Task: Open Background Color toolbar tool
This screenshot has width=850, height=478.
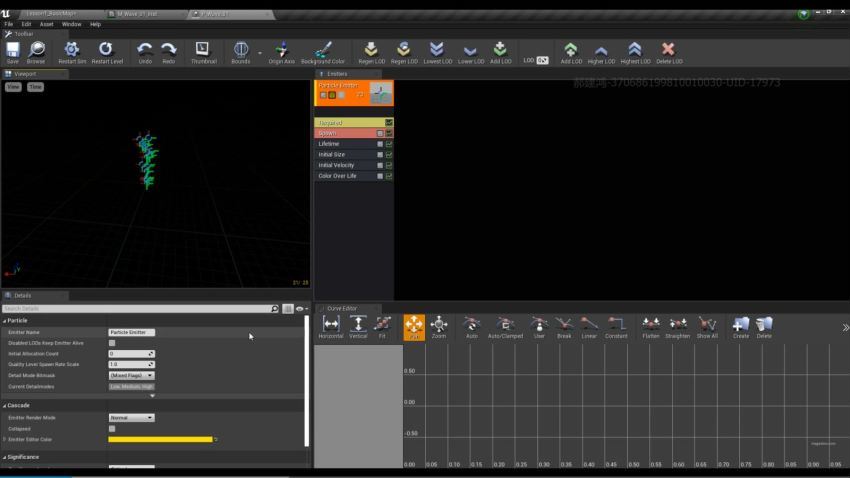Action: (323, 52)
